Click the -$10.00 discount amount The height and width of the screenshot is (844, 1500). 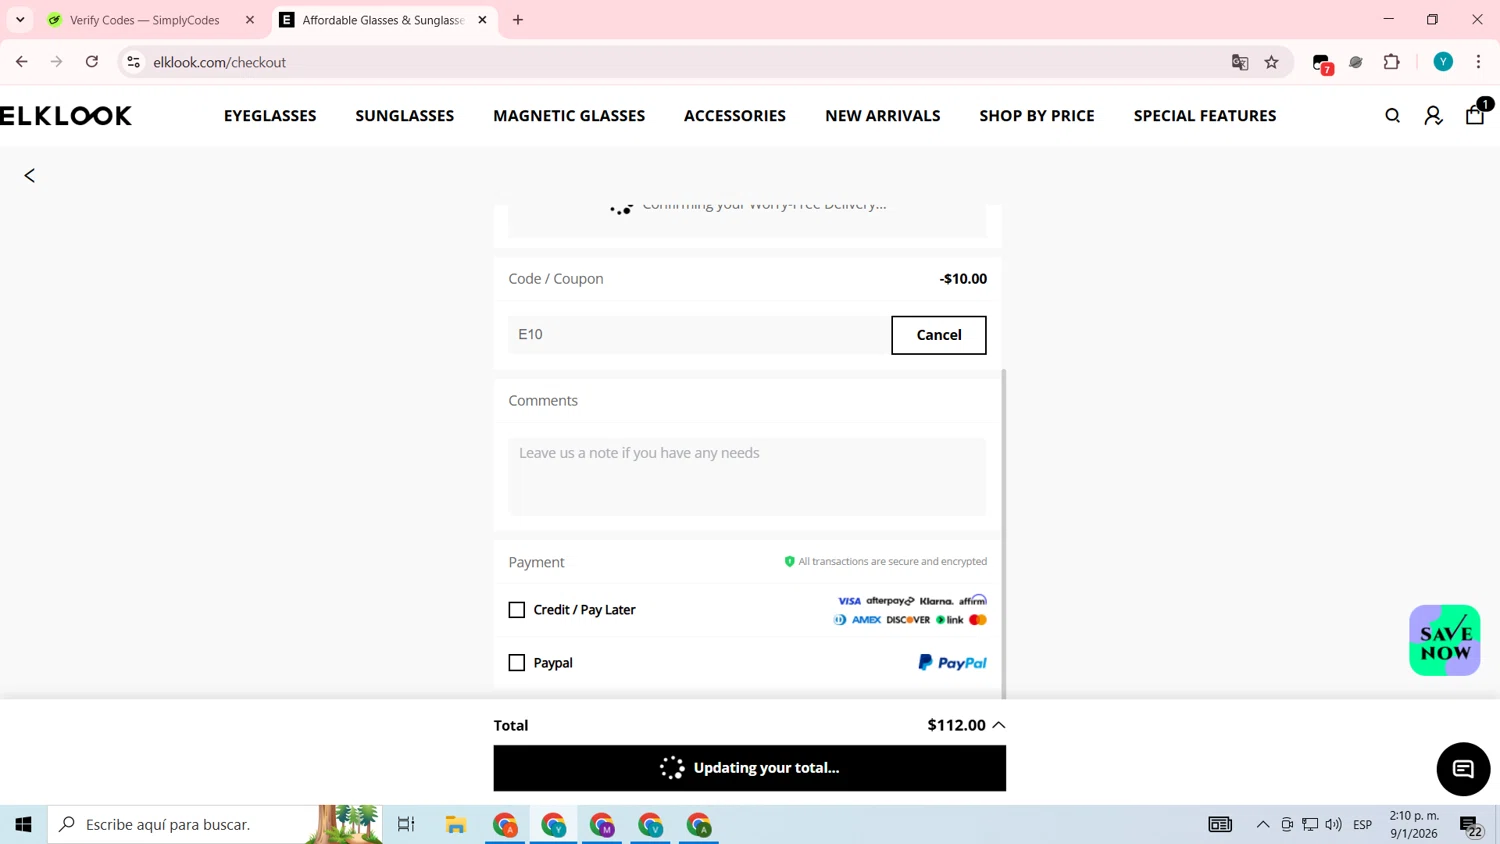[963, 279]
